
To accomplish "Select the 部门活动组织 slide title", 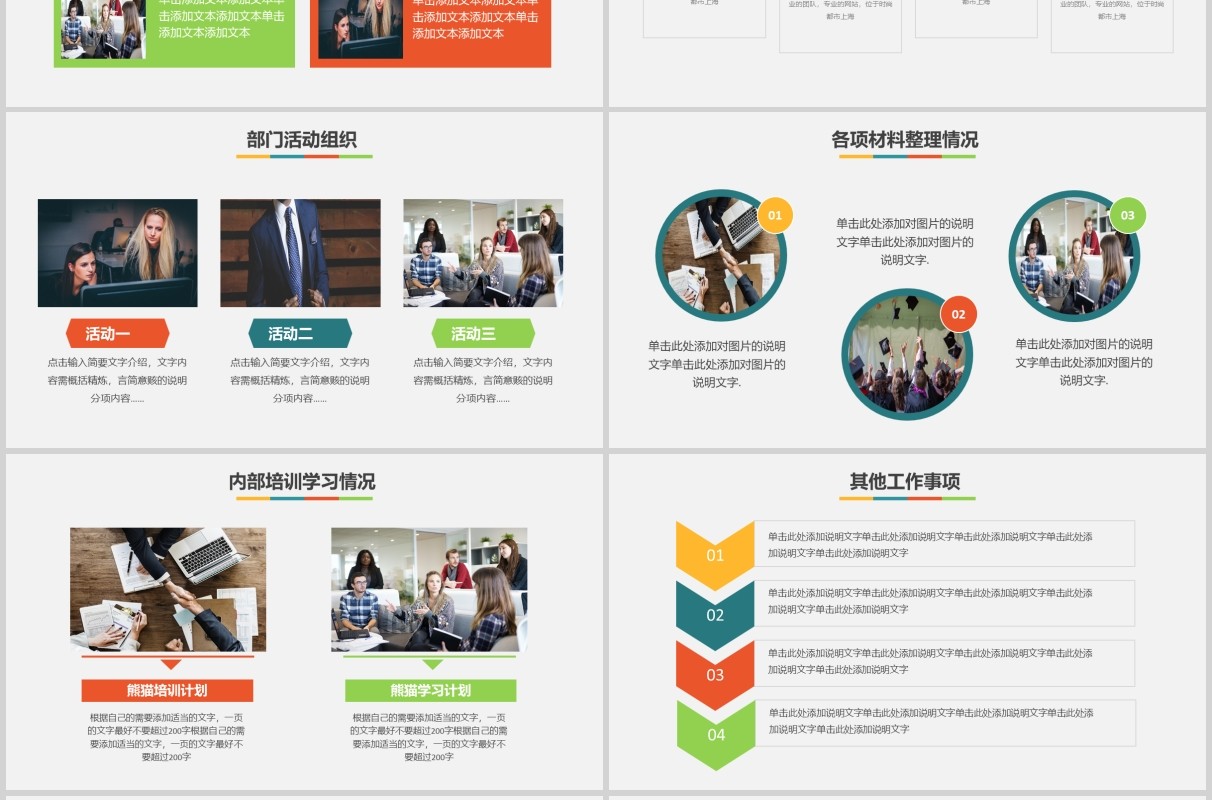I will (x=302, y=140).
